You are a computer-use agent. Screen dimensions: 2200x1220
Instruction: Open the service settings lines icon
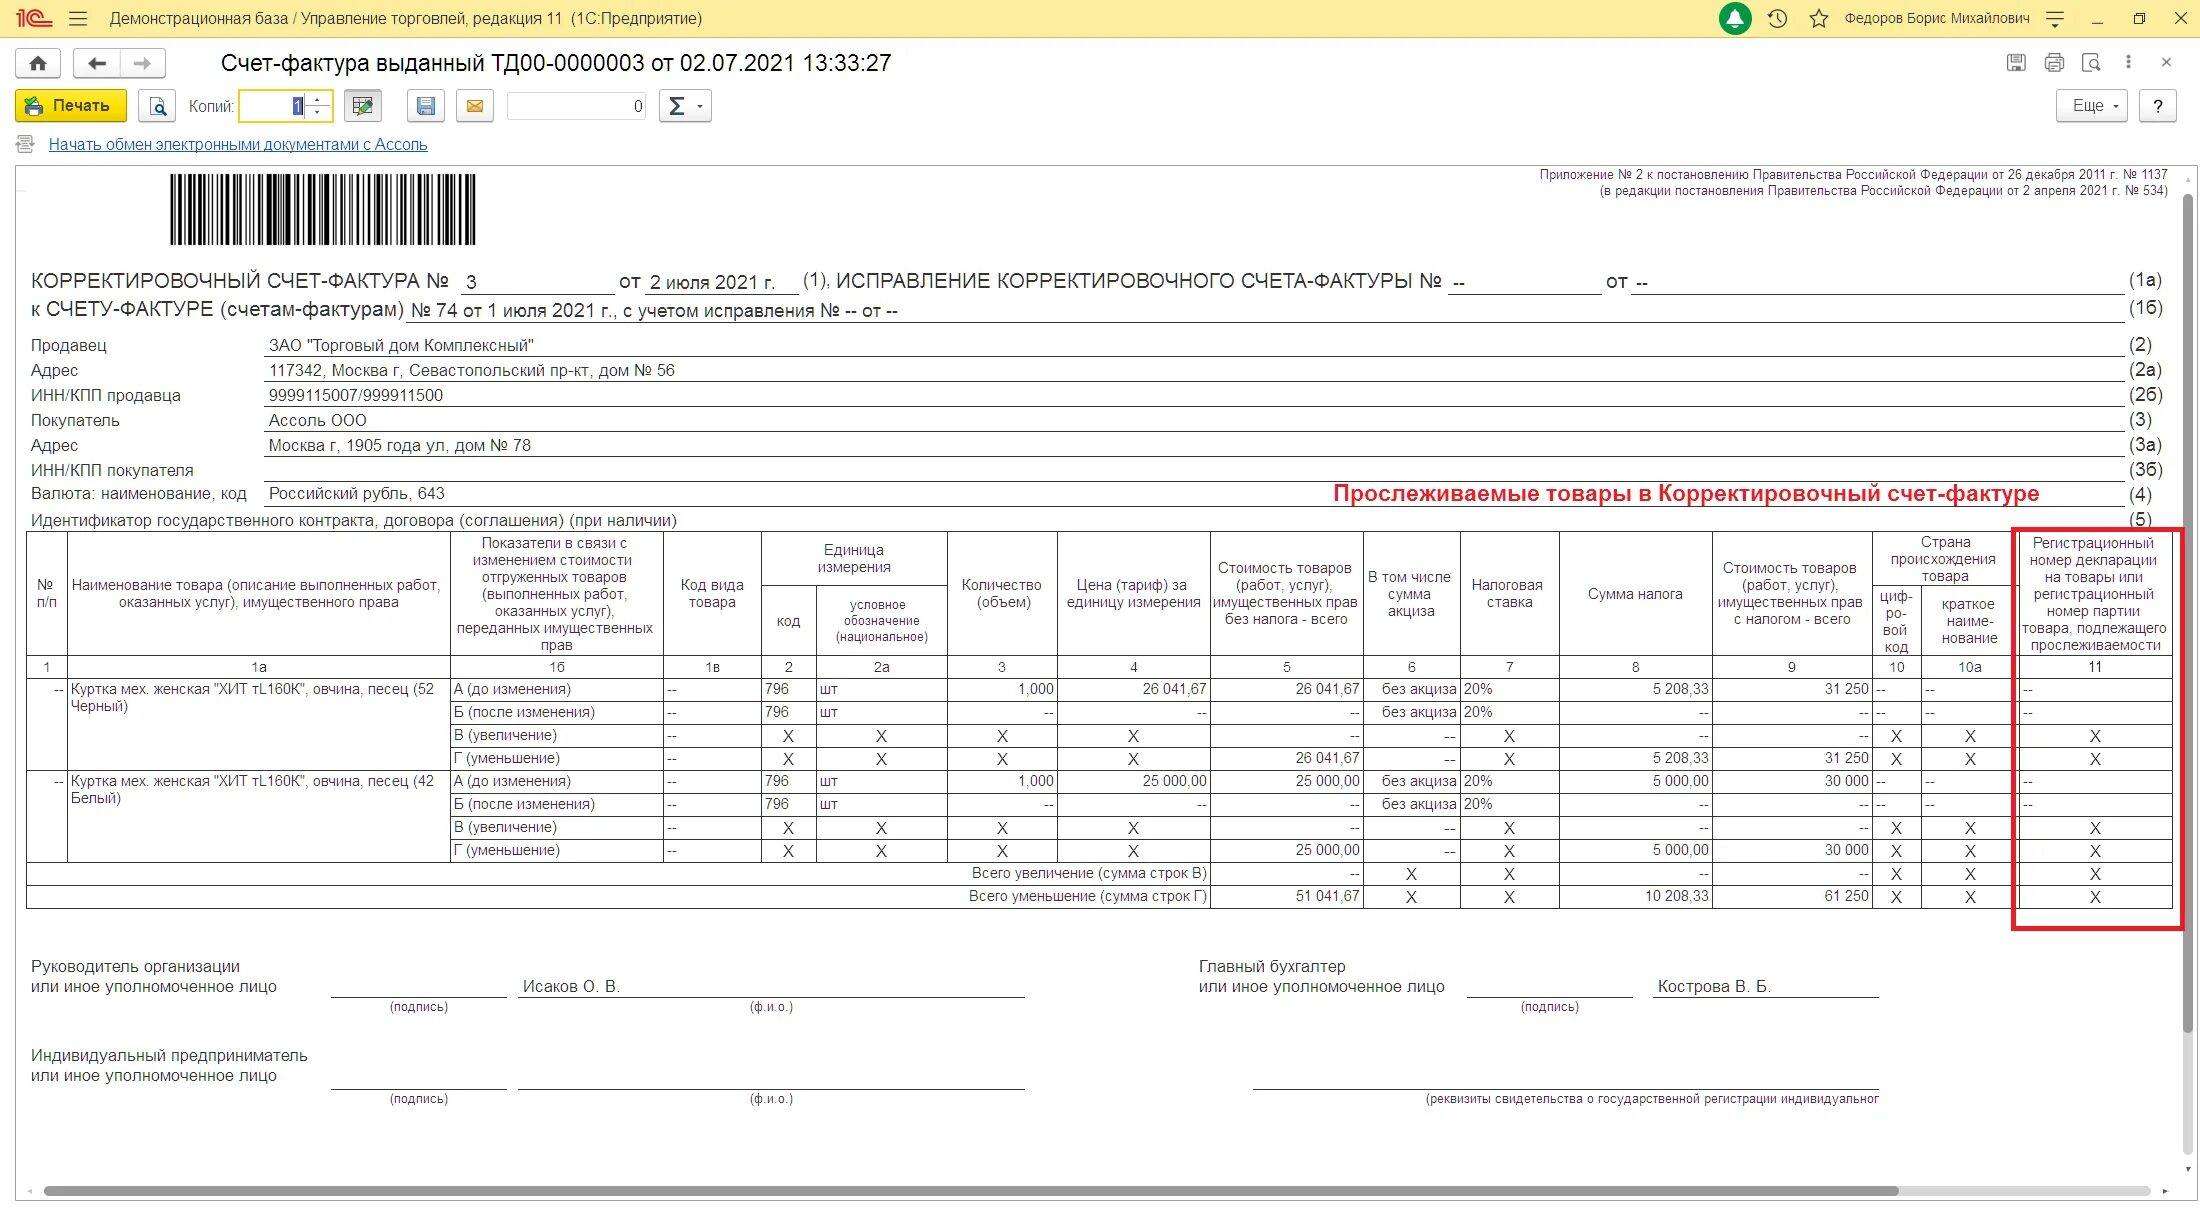click(x=2055, y=19)
